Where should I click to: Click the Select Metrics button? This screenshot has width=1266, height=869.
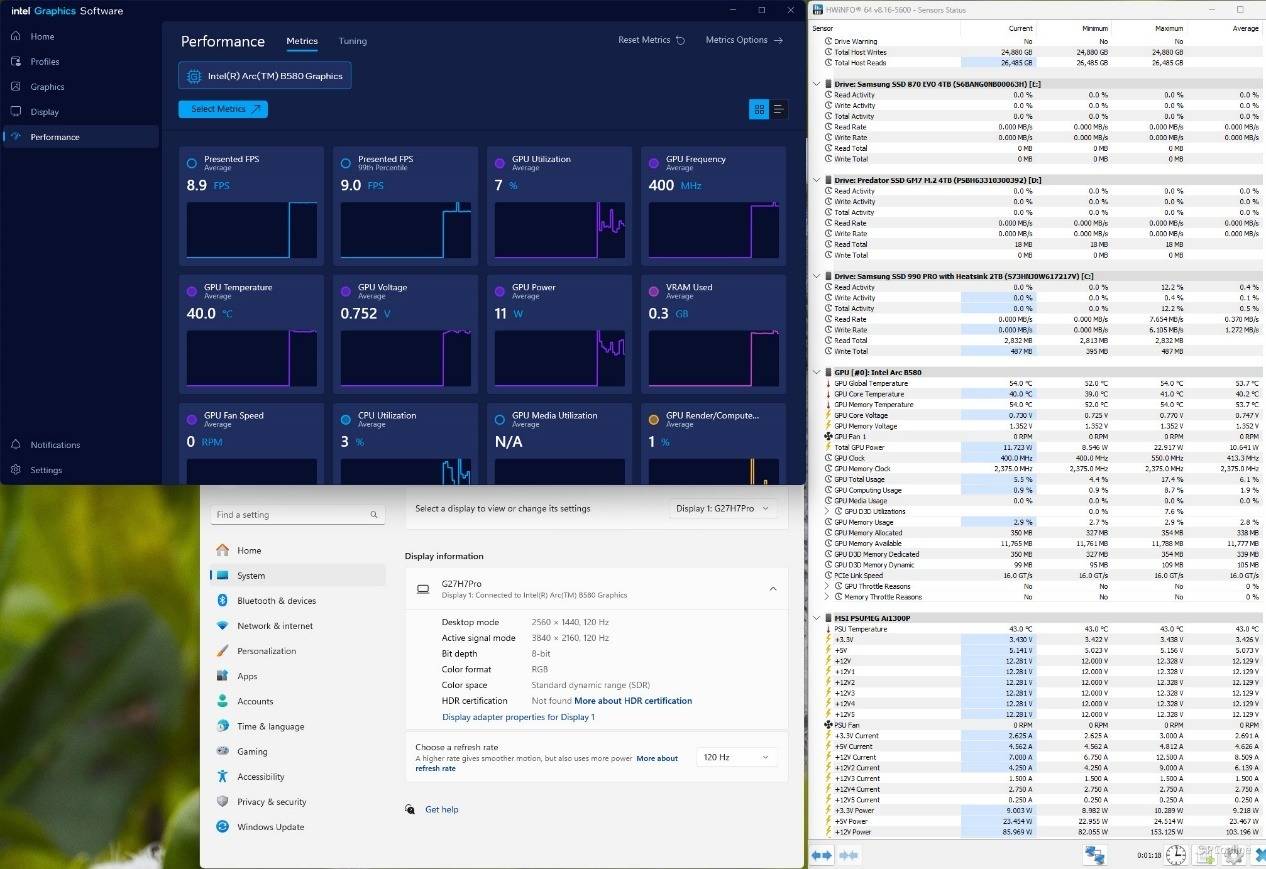tap(223, 109)
